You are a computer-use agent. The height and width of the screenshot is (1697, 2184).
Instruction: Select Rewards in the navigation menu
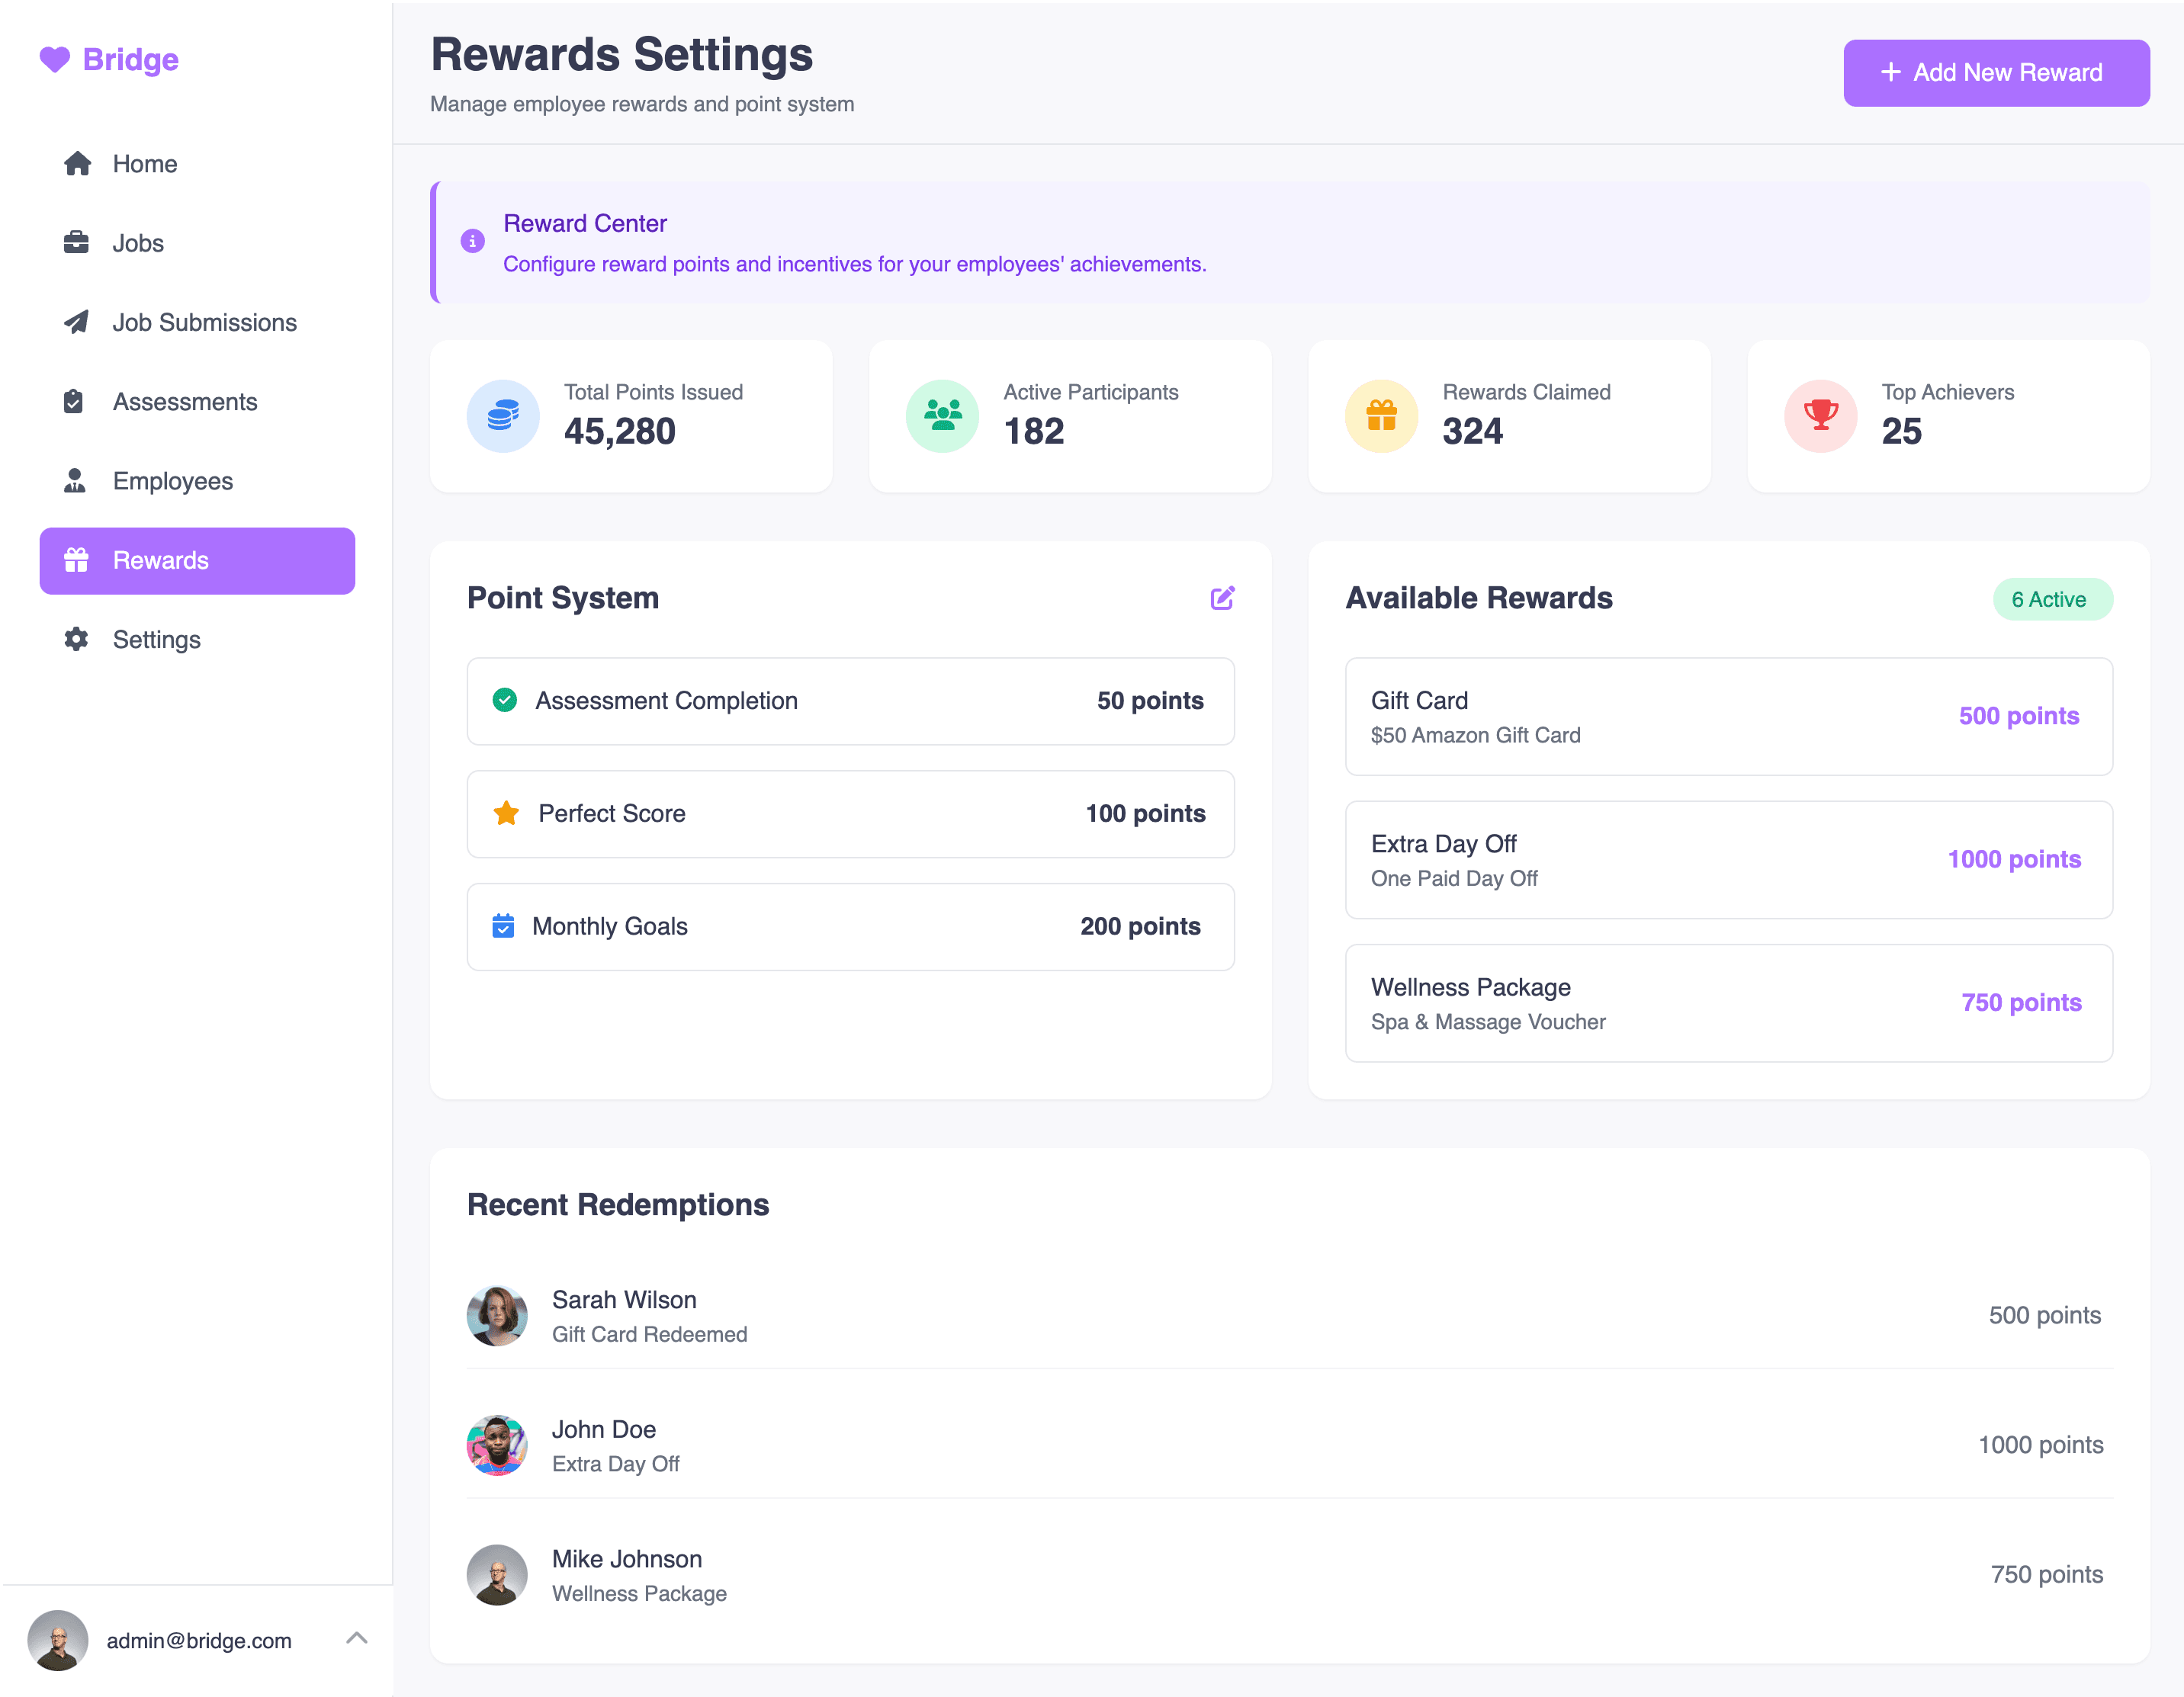pyautogui.click(x=160, y=560)
